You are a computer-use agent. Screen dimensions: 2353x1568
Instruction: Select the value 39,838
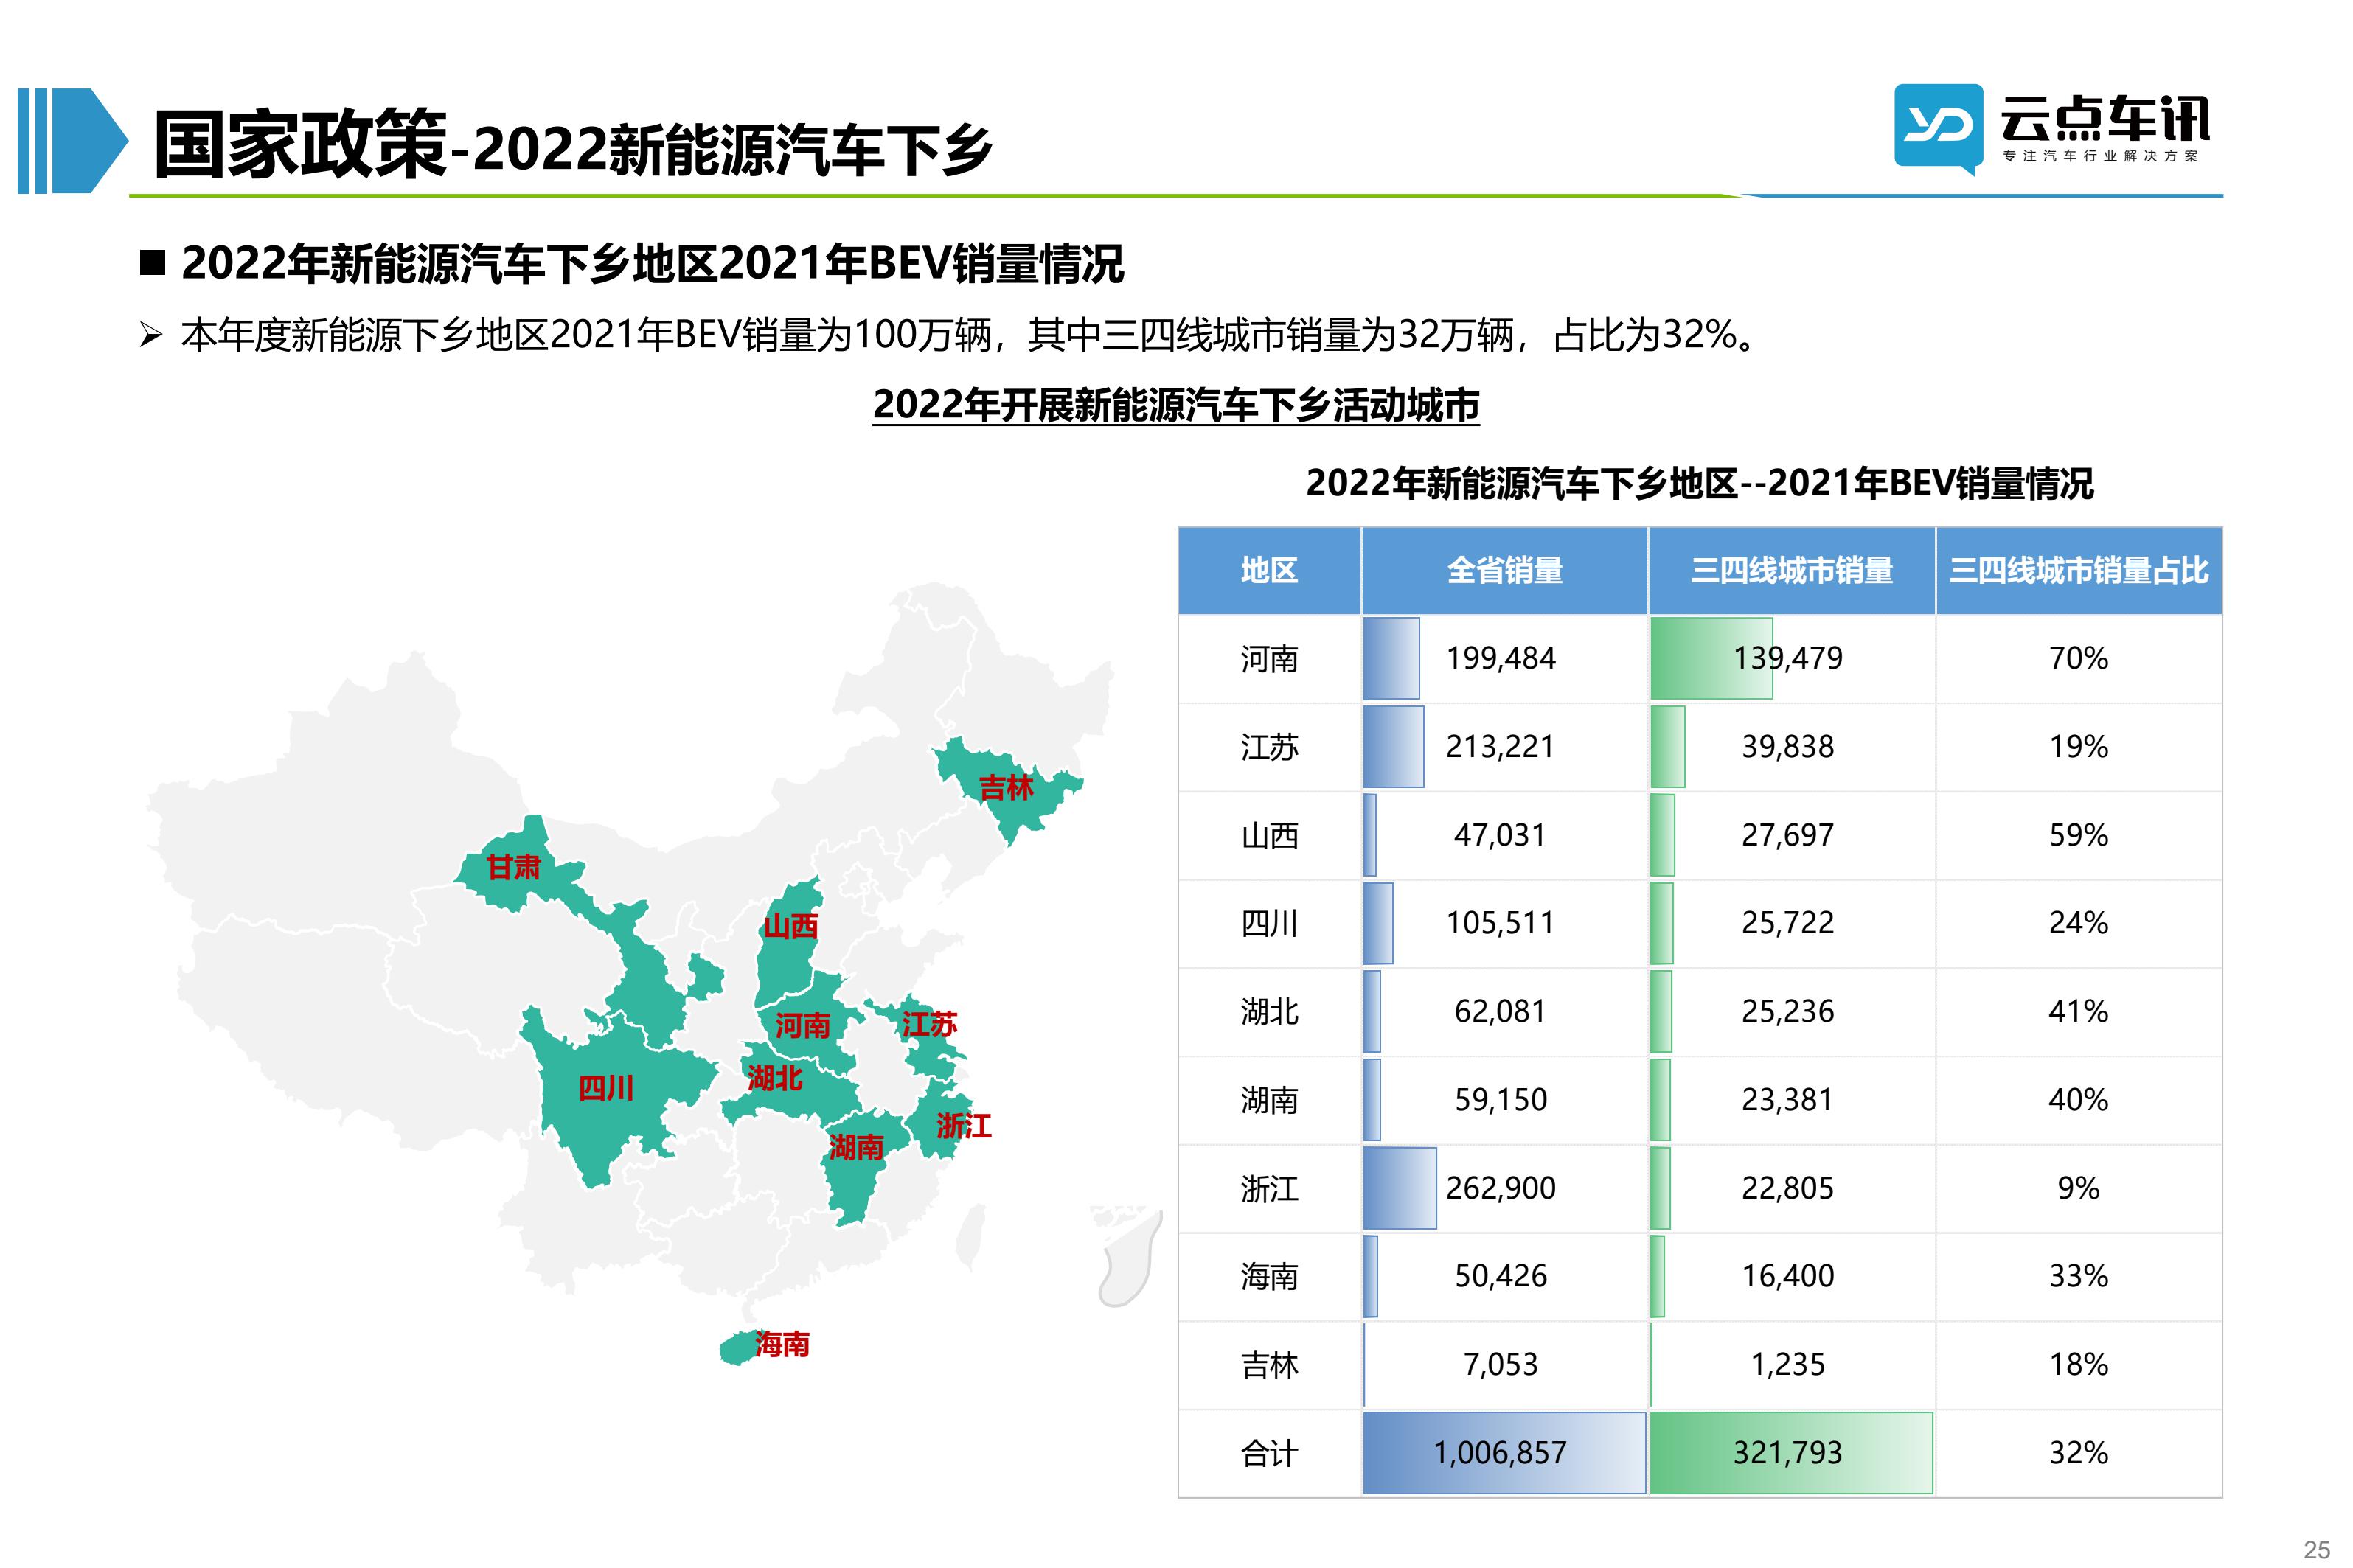click(1788, 747)
